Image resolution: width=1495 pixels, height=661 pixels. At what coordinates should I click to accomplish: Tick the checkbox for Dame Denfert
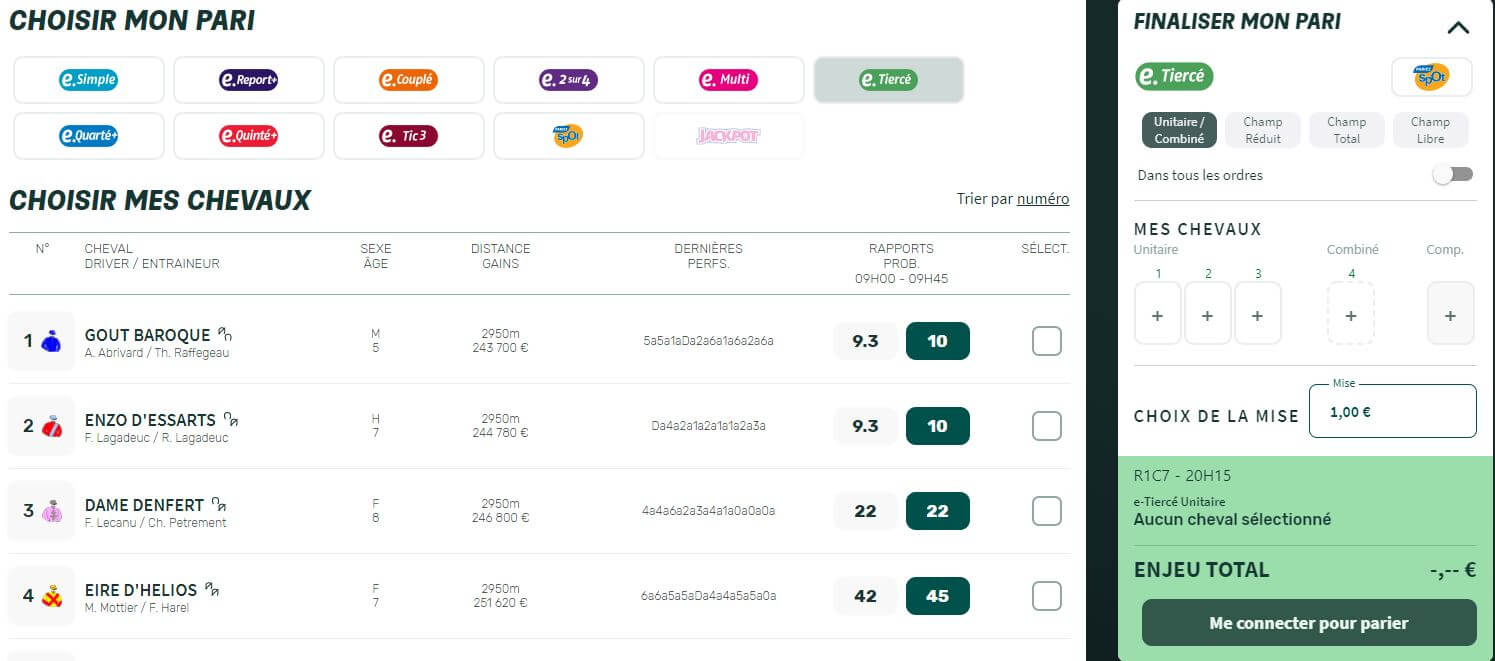(1046, 511)
